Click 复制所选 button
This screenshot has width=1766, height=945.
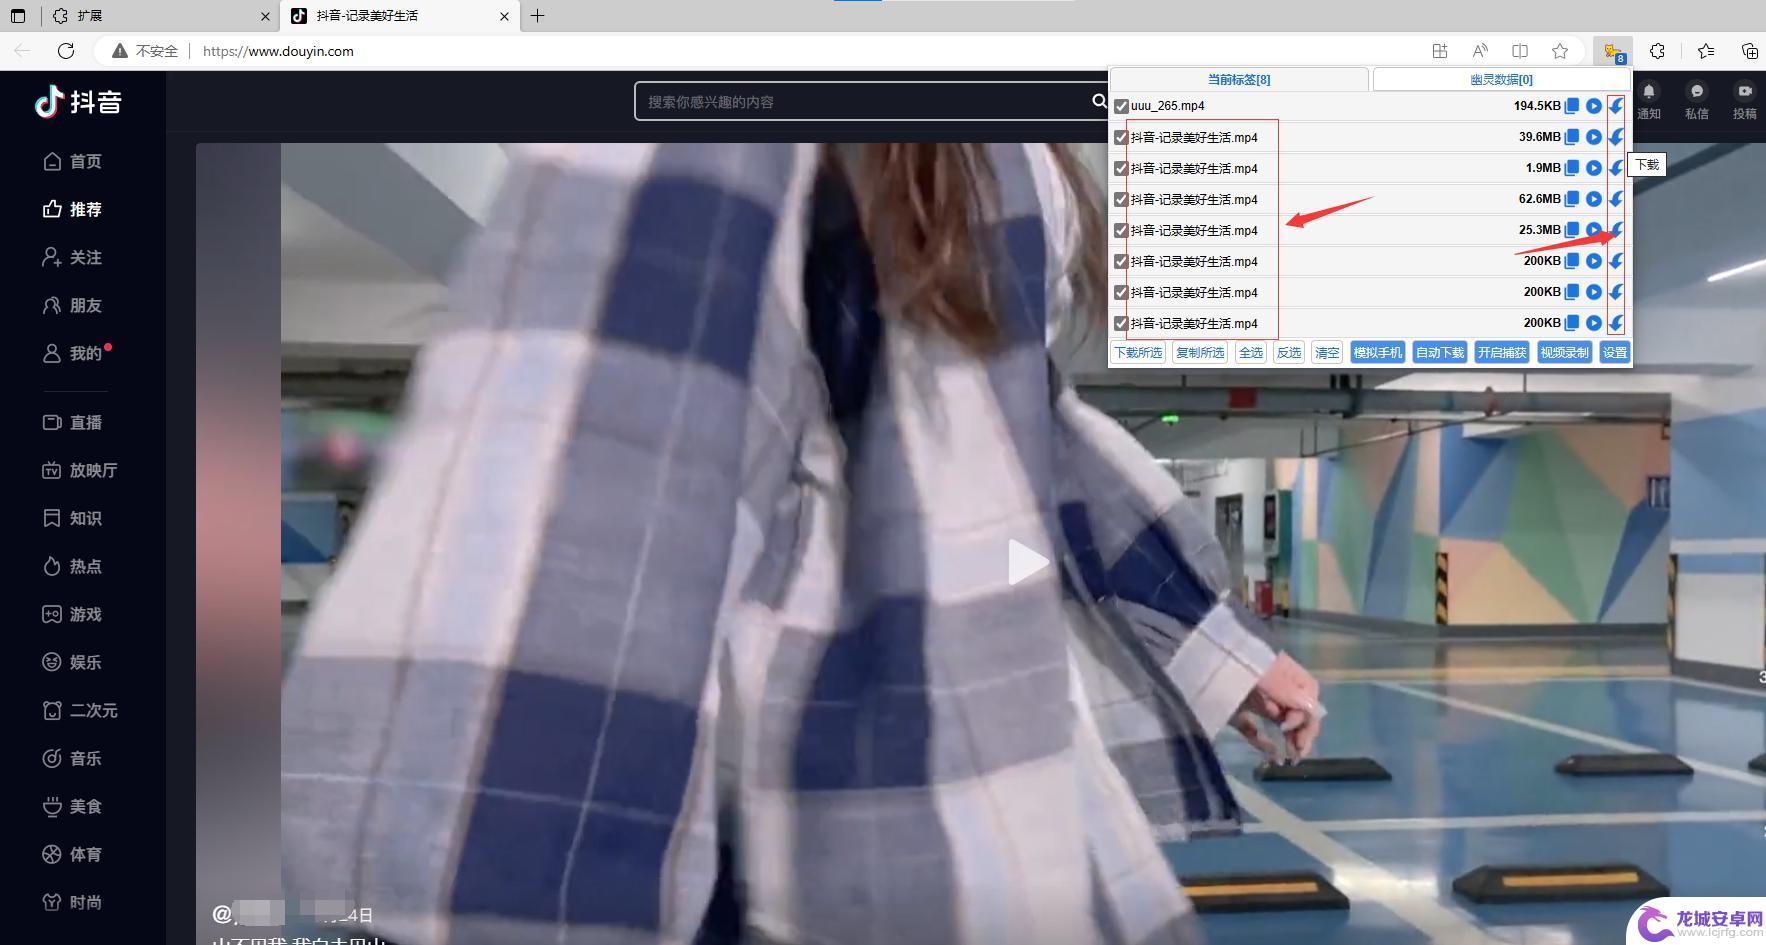(1200, 352)
